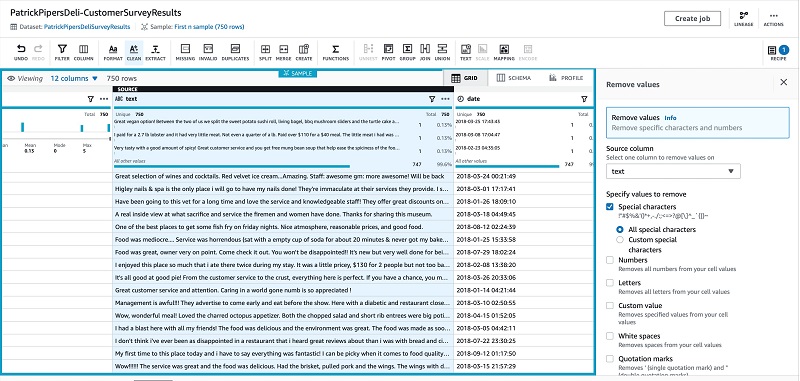The width and height of the screenshot is (800, 381).
Task: Click filter icon on text column
Action: point(432,99)
